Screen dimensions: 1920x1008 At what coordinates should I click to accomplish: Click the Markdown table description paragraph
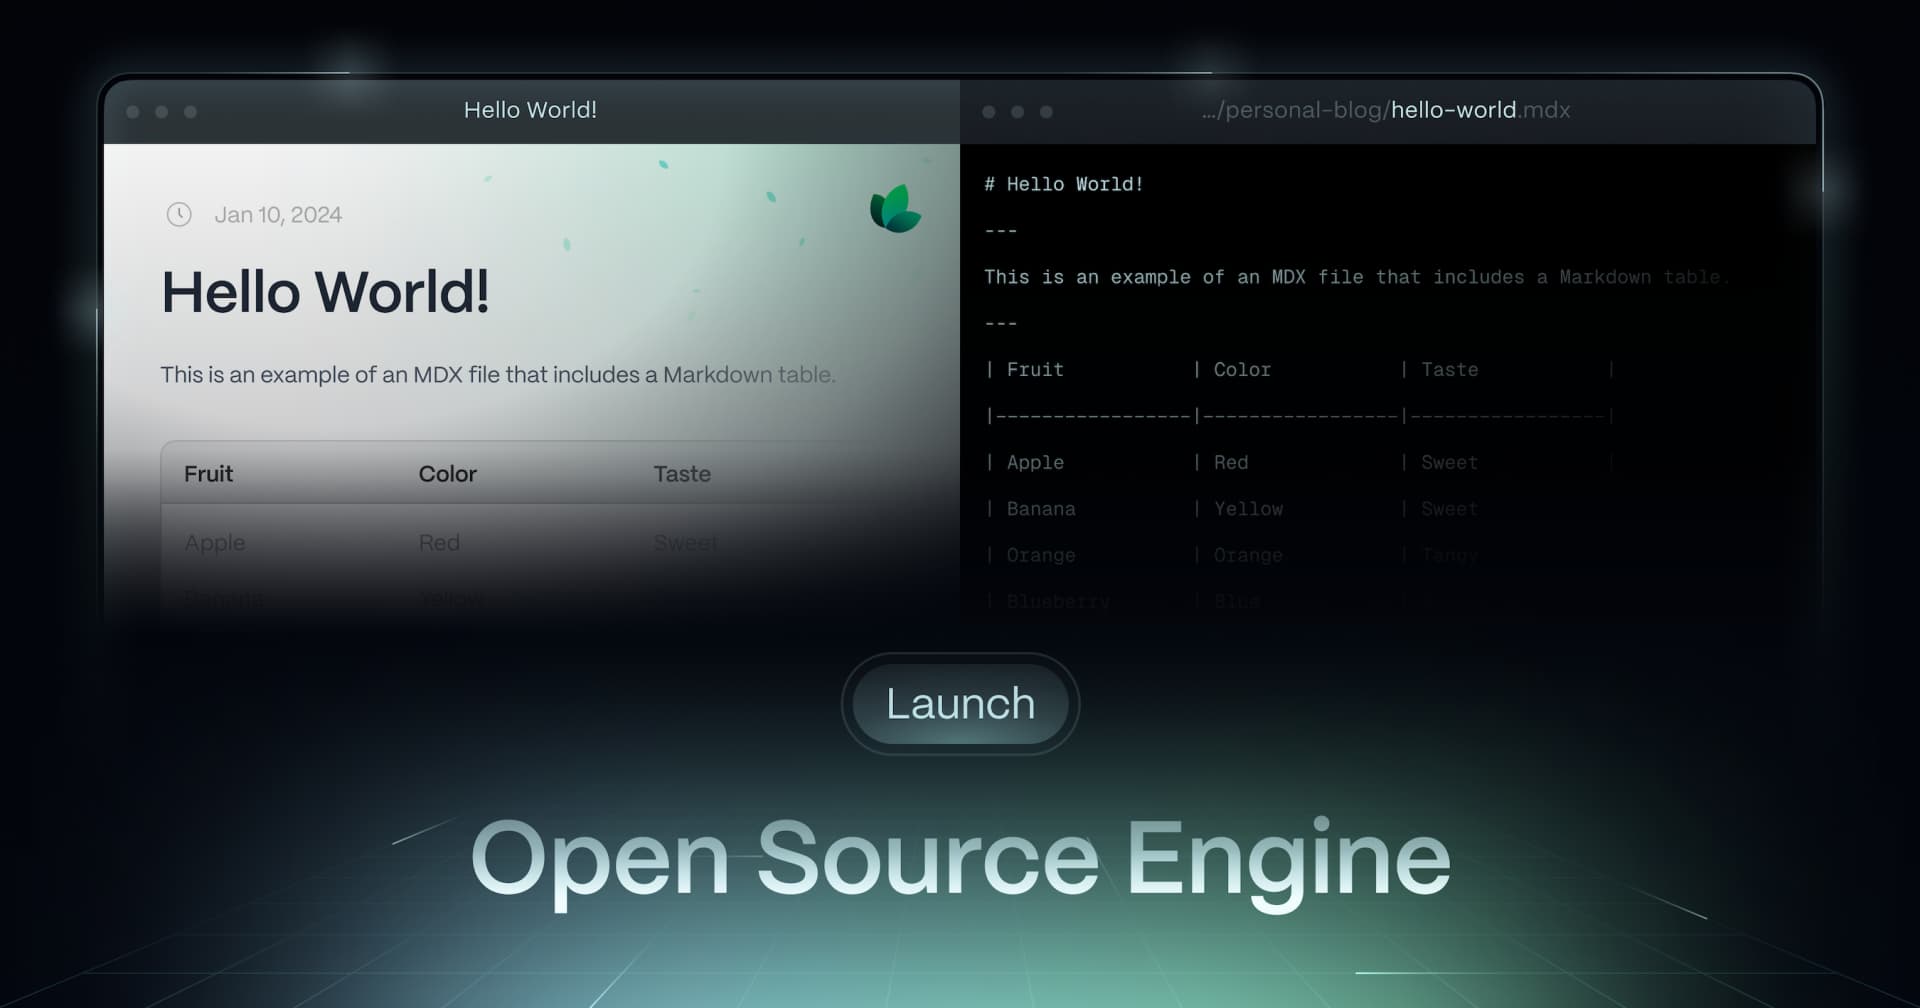click(x=497, y=375)
